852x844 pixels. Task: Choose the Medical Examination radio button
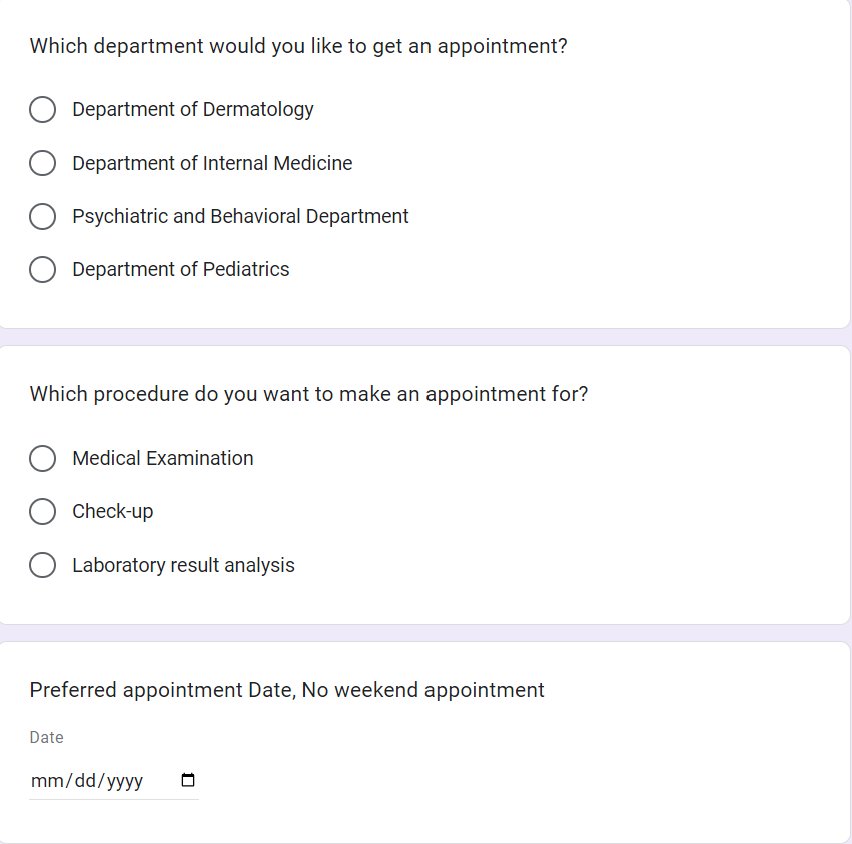42,458
